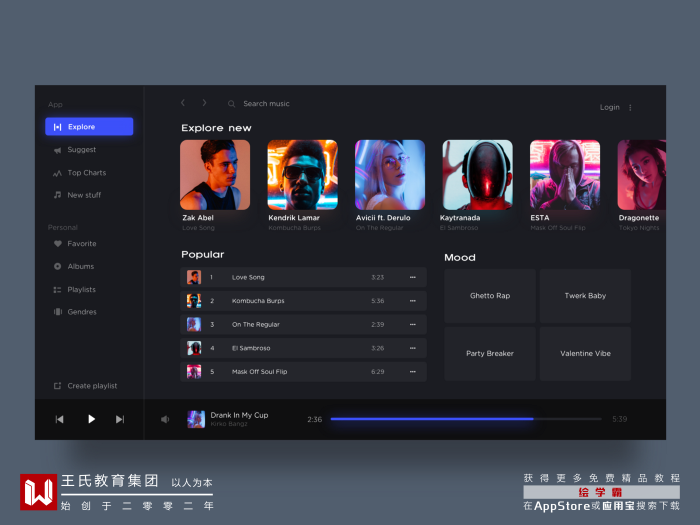Mute audio with the speaker icon

[x=165, y=419]
